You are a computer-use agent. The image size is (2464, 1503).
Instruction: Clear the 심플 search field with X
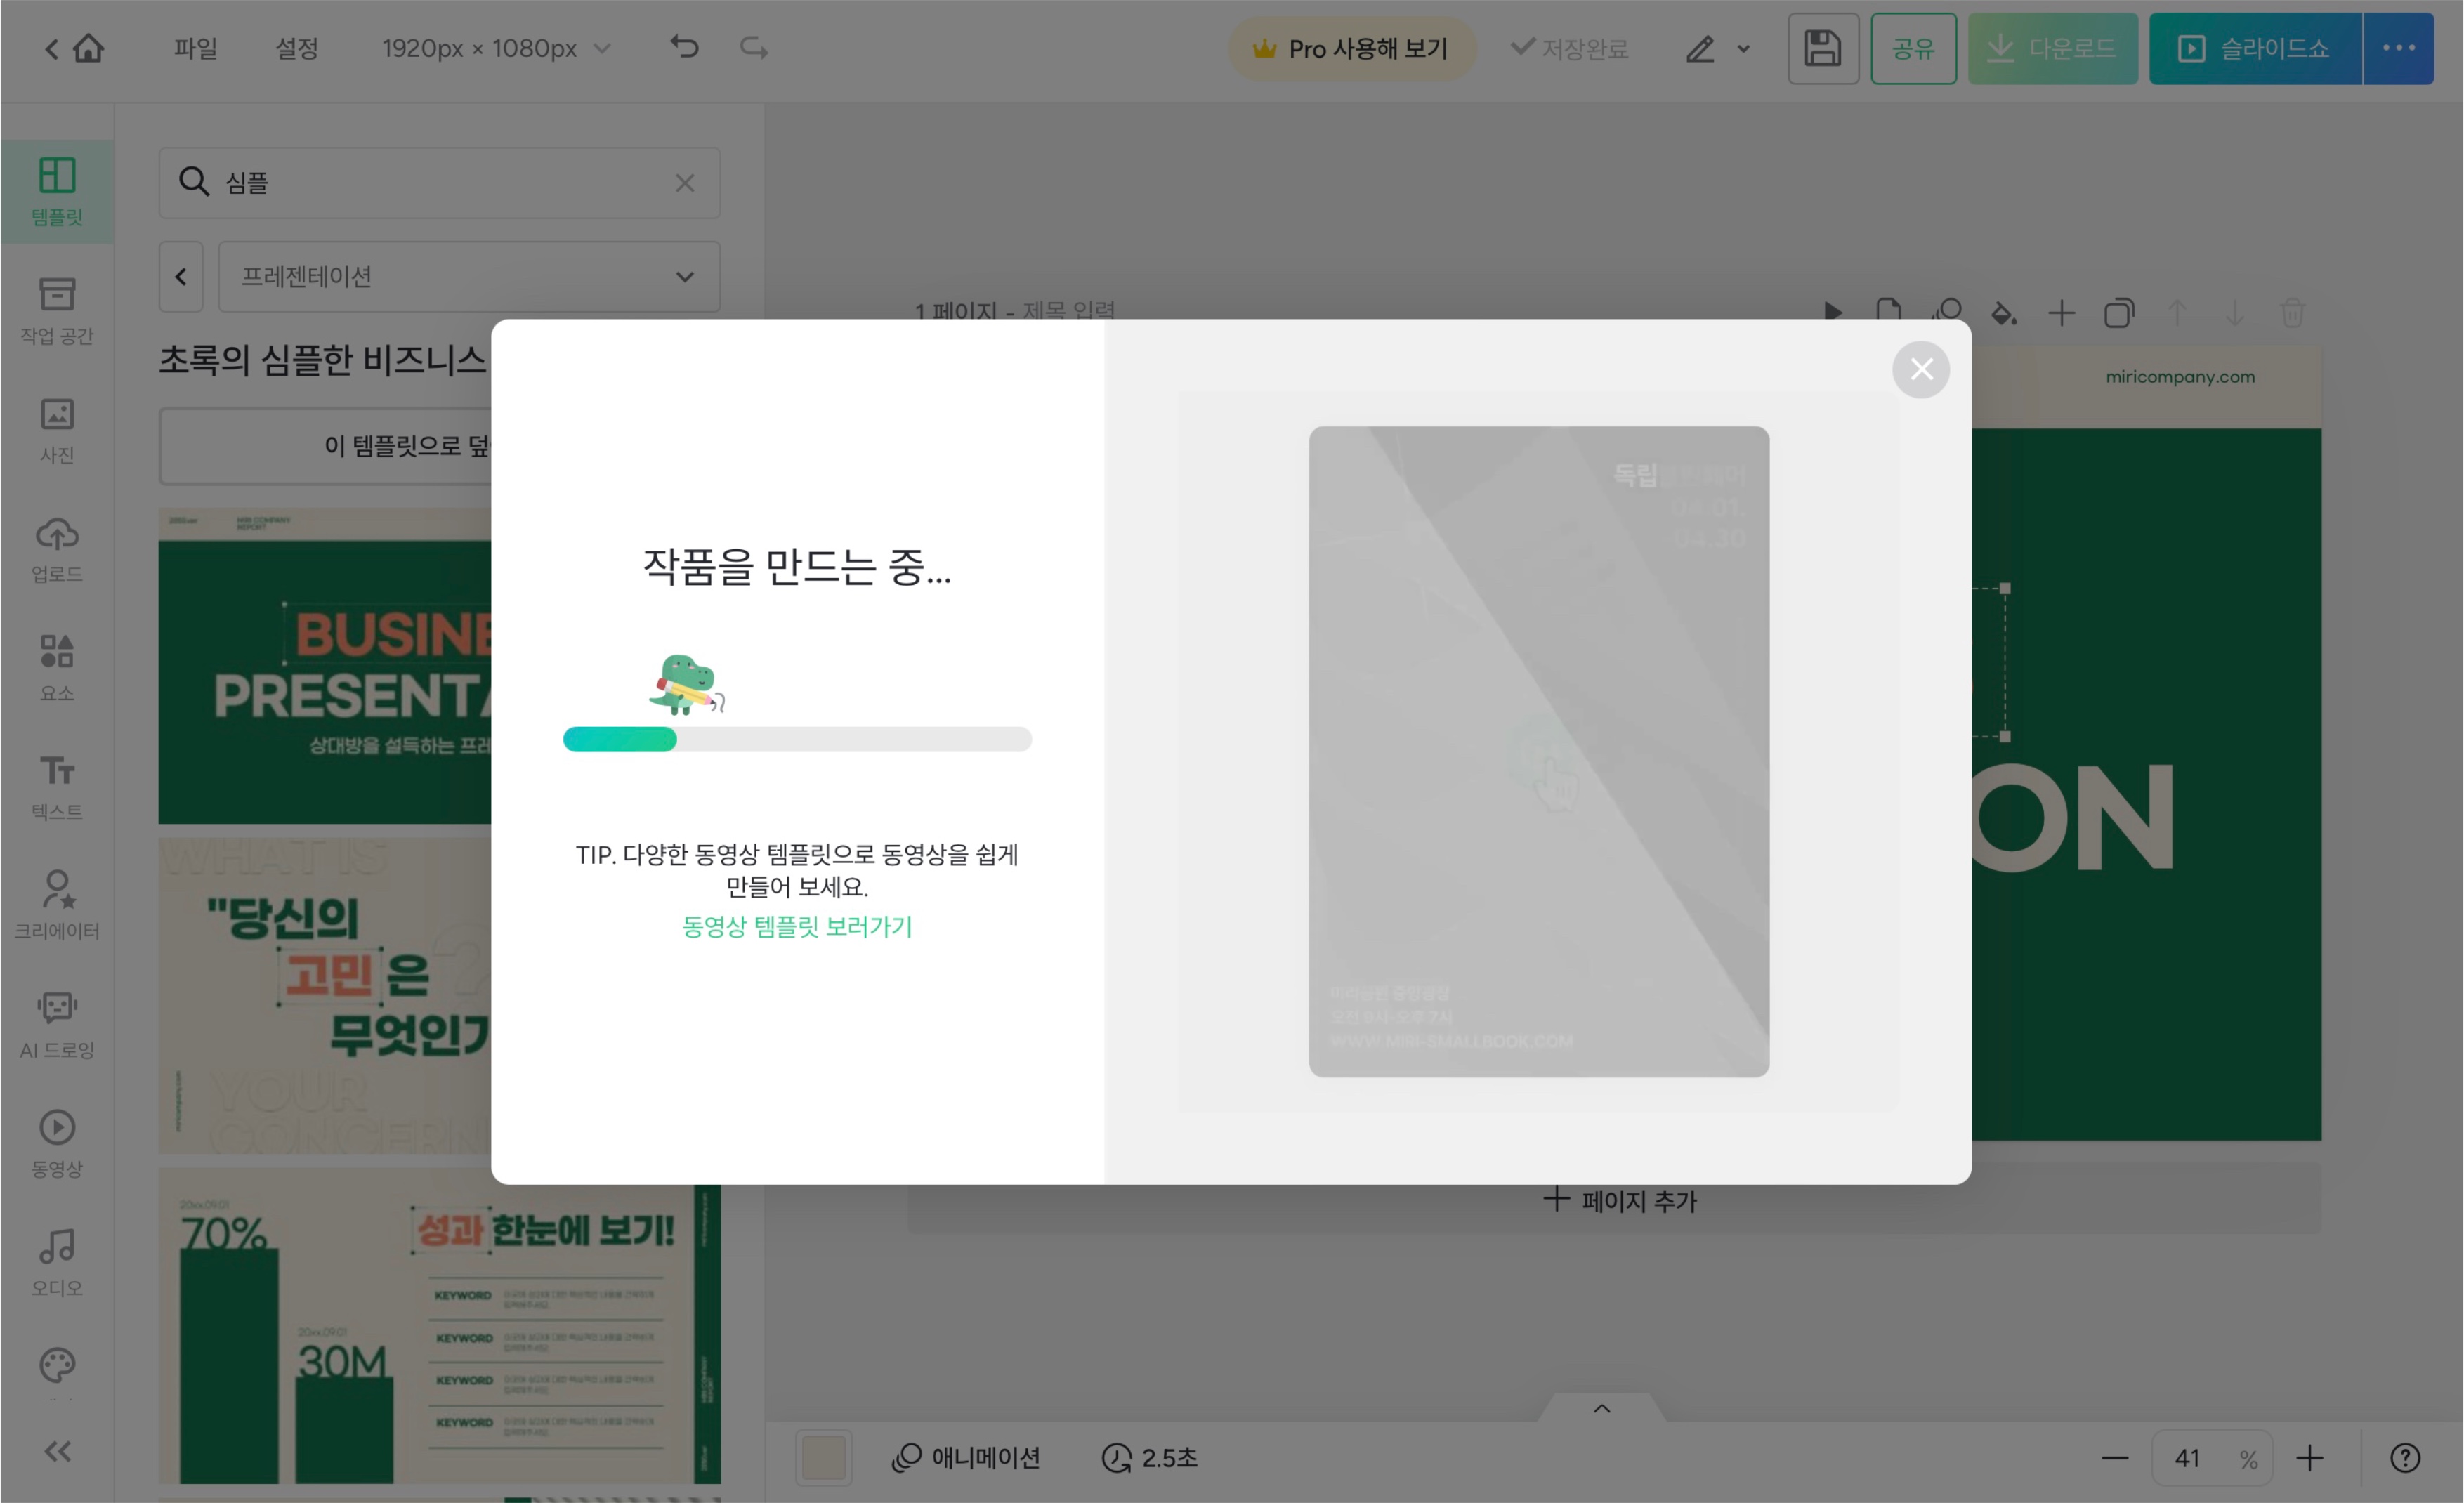(x=685, y=183)
